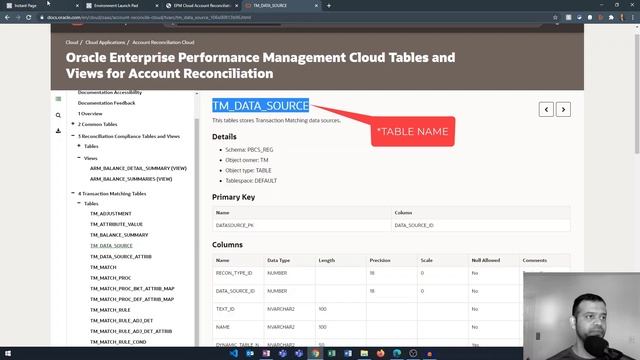Image resolution: width=640 pixels, height=360 pixels.
Task: Open the Cloud breadcrumb link
Action: coord(72,42)
